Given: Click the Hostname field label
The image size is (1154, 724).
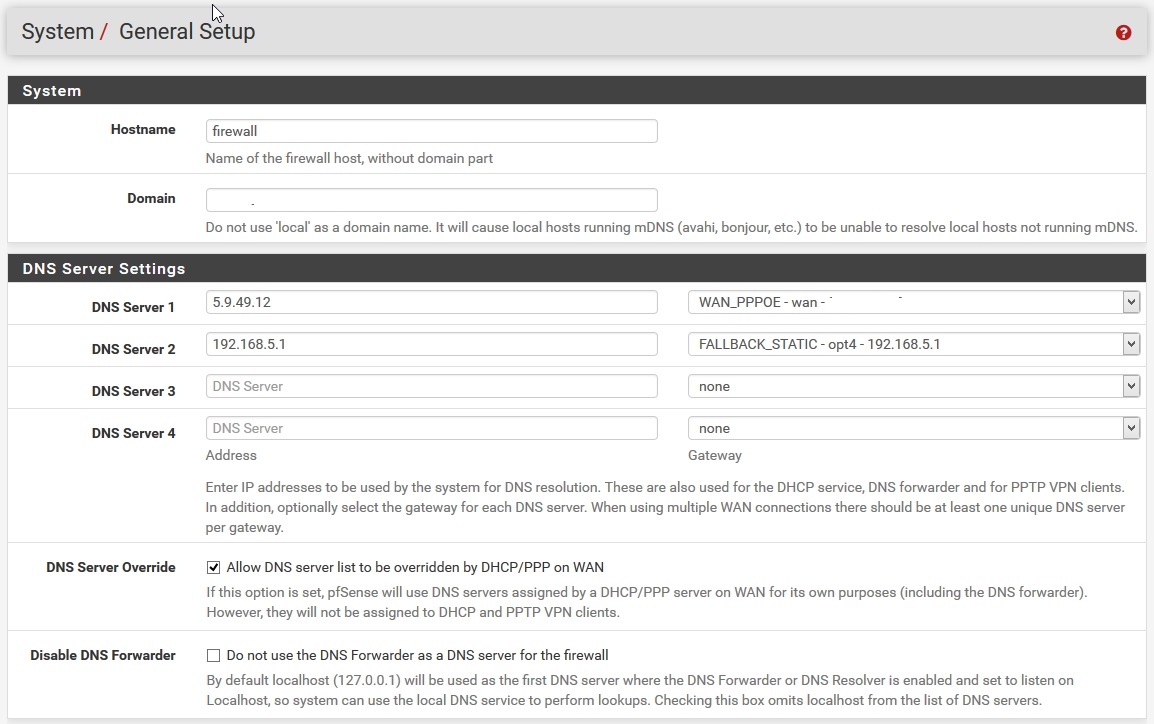Looking at the screenshot, I should 143,130.
